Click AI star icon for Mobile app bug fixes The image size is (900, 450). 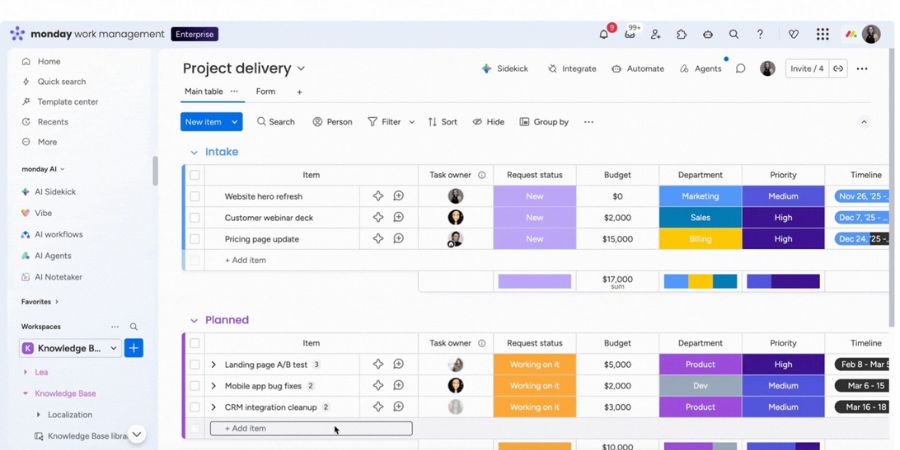378,386
